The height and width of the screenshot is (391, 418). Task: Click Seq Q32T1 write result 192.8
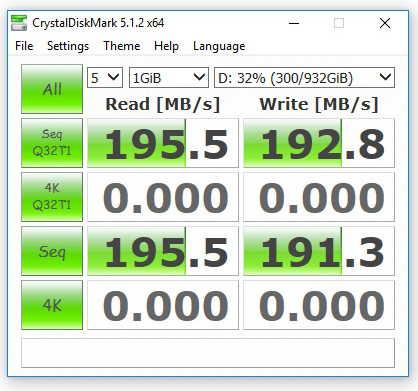[x=319, y=143]
